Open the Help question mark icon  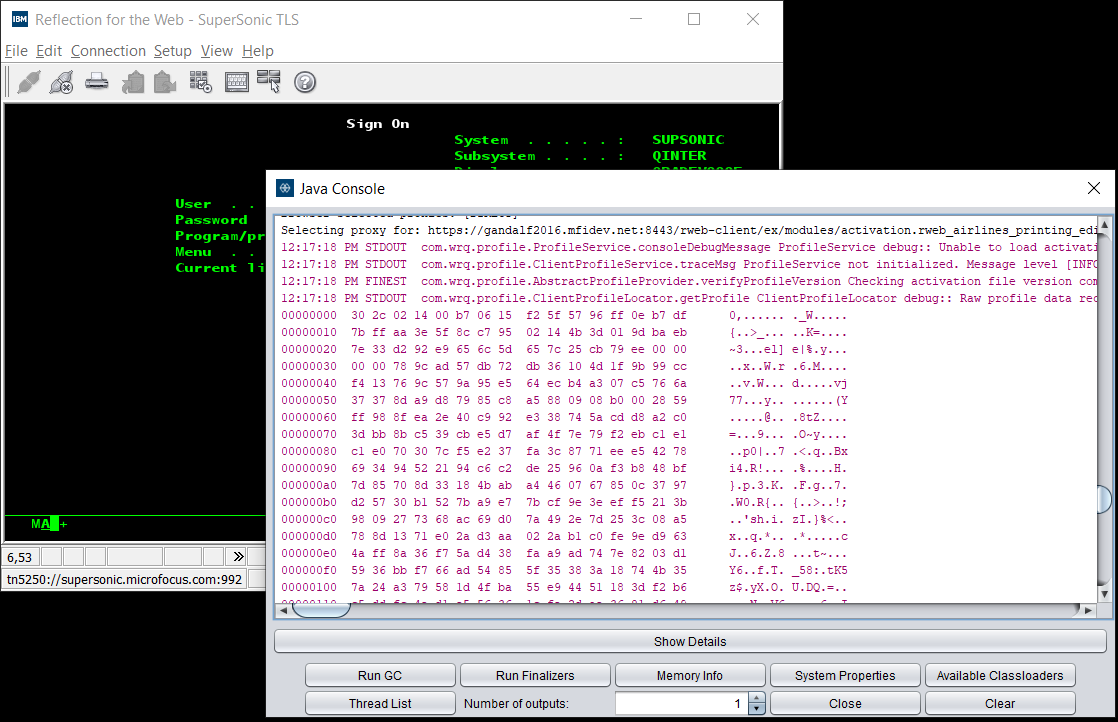[x=305, y=82]
